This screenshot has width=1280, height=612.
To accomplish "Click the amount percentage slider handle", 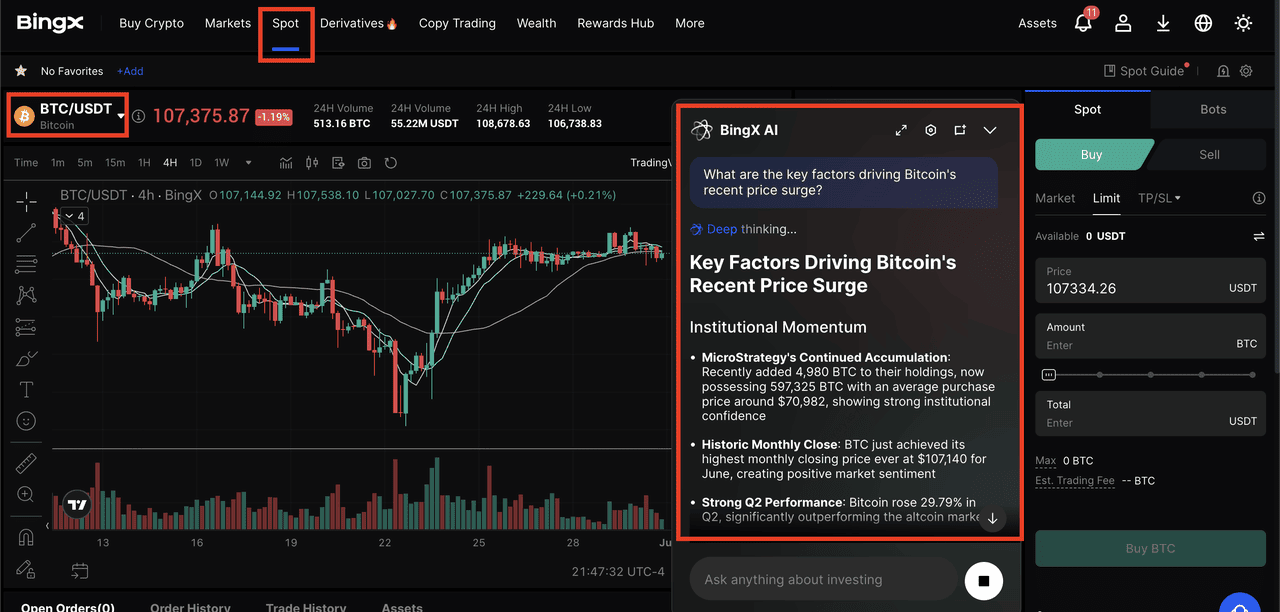I will click(1048, 375).
